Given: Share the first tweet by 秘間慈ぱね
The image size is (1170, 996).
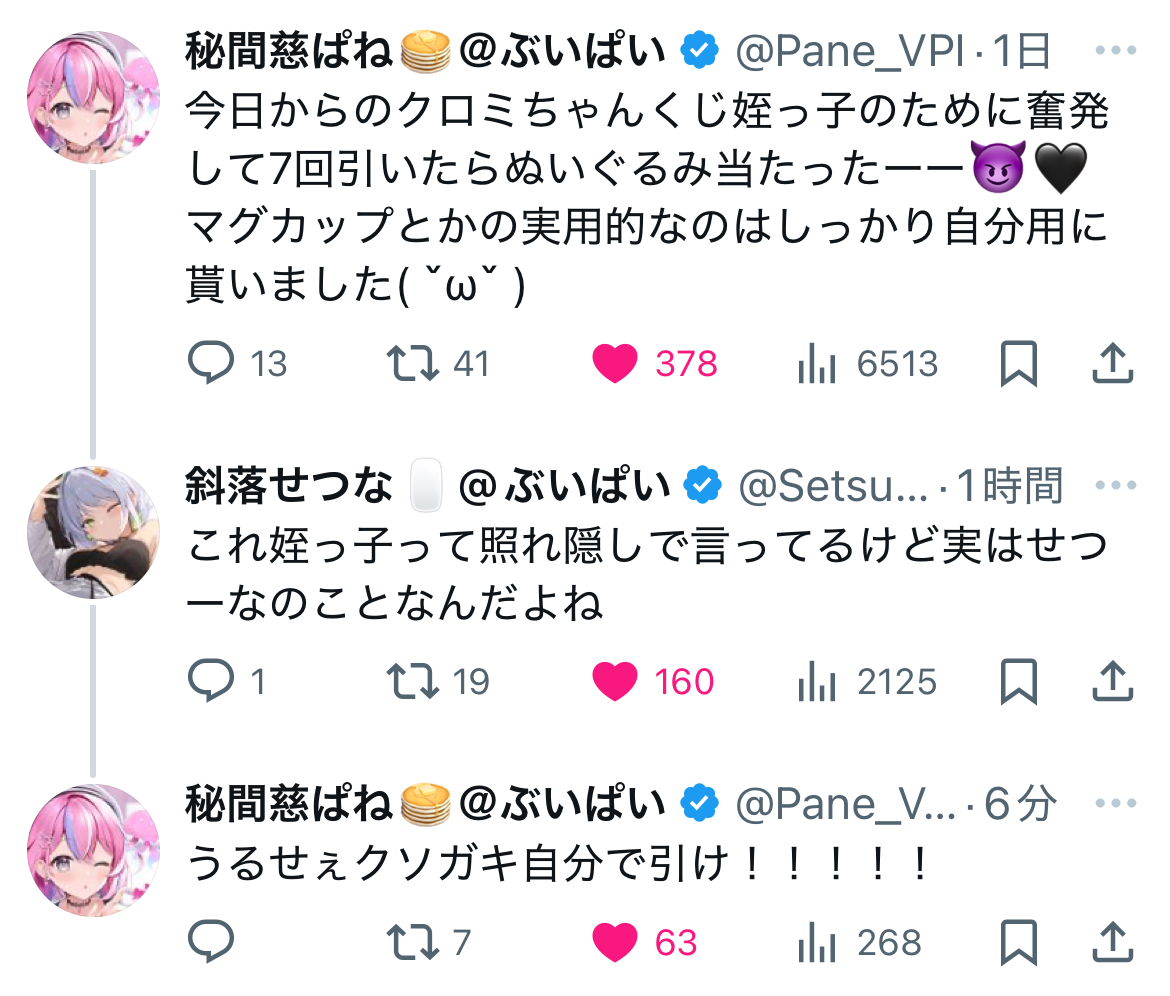Looking at the screenshot, I should [1112, 364].
